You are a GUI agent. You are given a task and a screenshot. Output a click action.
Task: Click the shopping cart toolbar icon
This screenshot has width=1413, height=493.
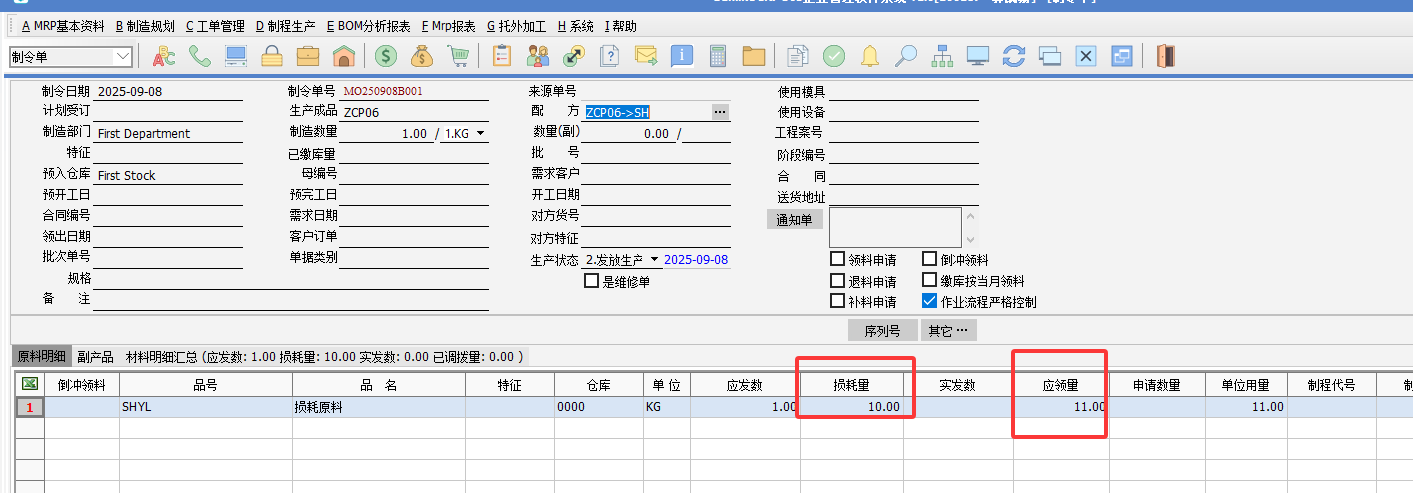(458, 56)
